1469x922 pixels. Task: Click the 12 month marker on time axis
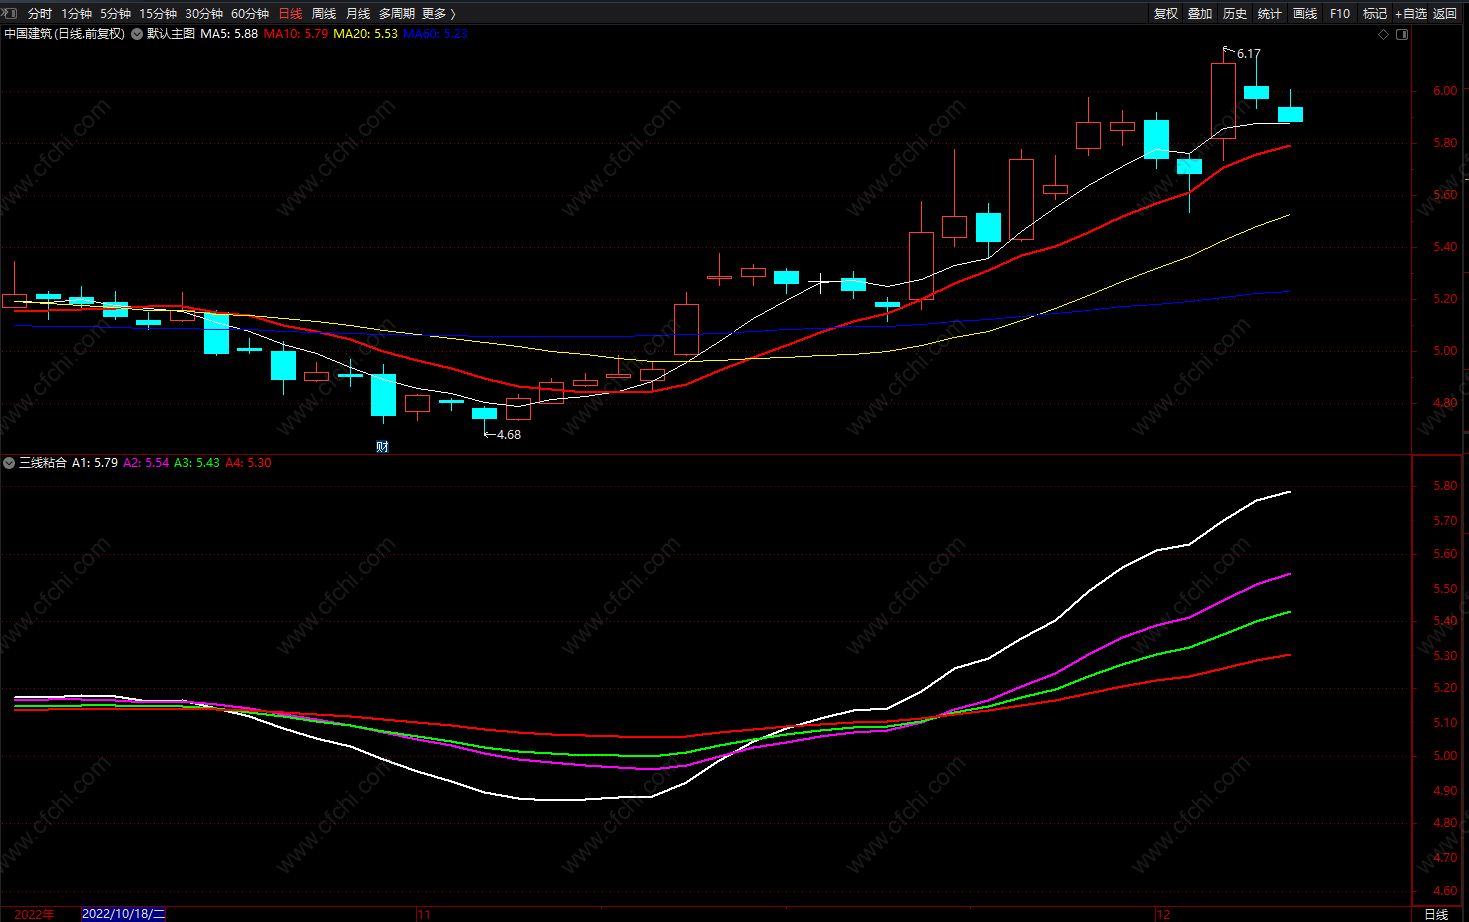click(x=1163, y=914)
